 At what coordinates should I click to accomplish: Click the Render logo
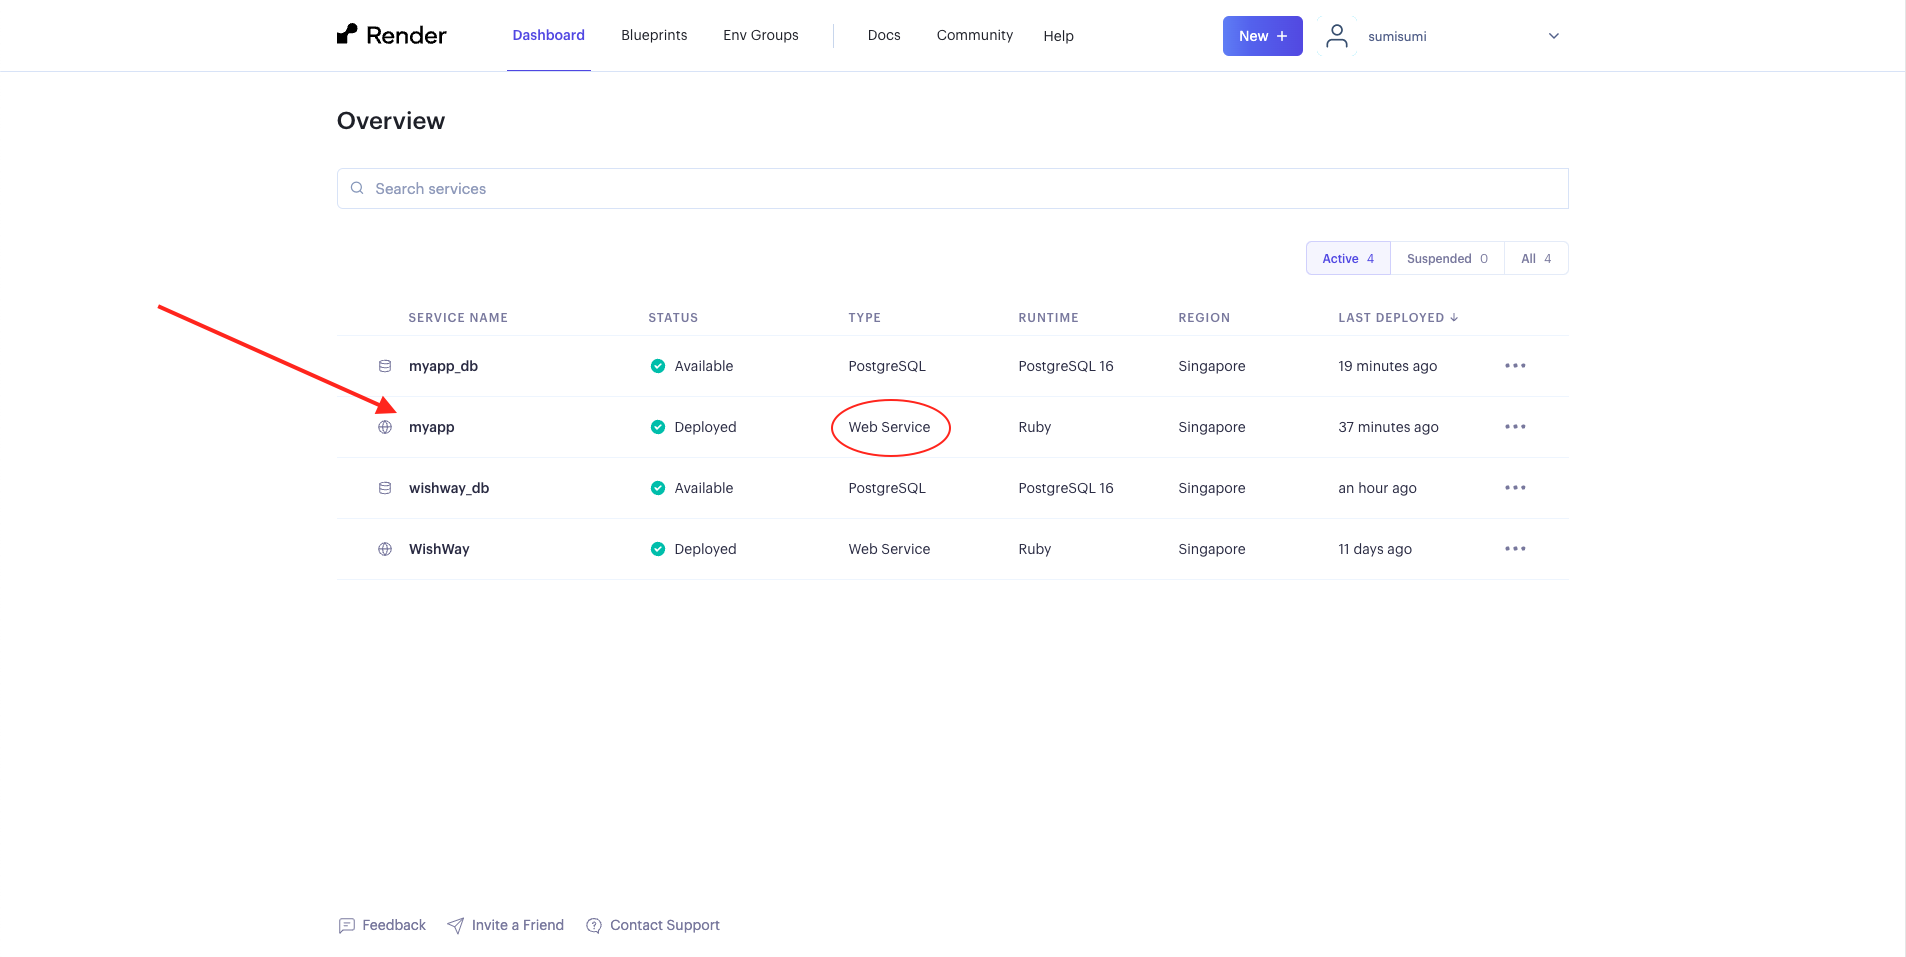pos(391,34)
